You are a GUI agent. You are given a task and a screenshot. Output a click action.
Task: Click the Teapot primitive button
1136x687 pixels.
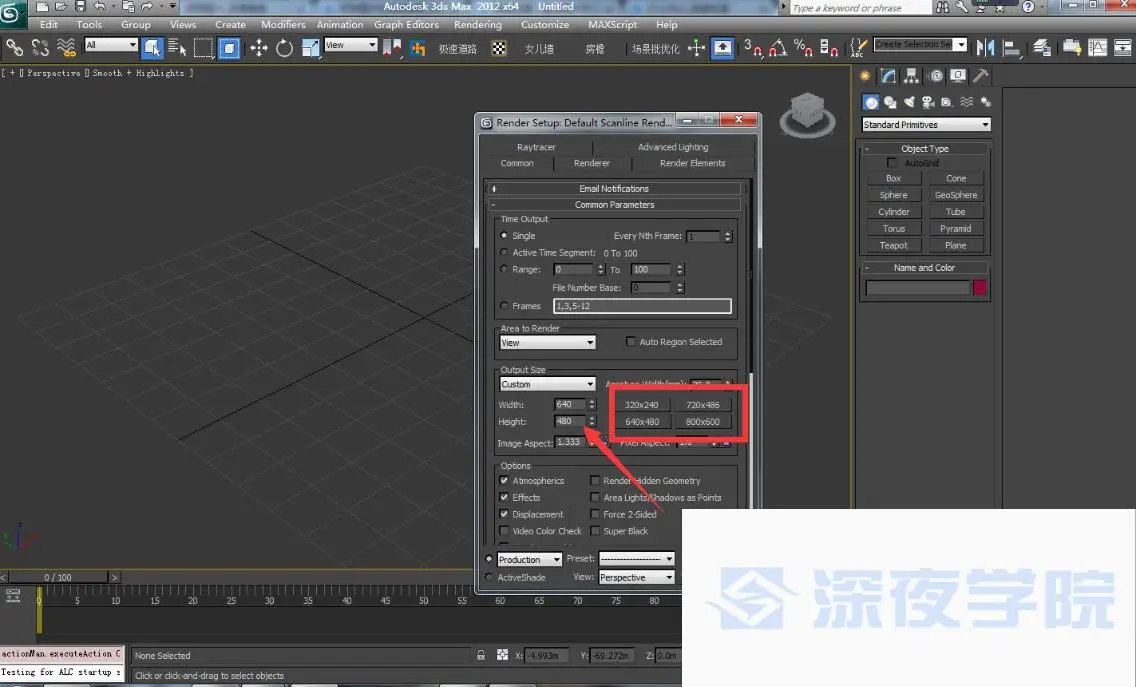[893, 246]
